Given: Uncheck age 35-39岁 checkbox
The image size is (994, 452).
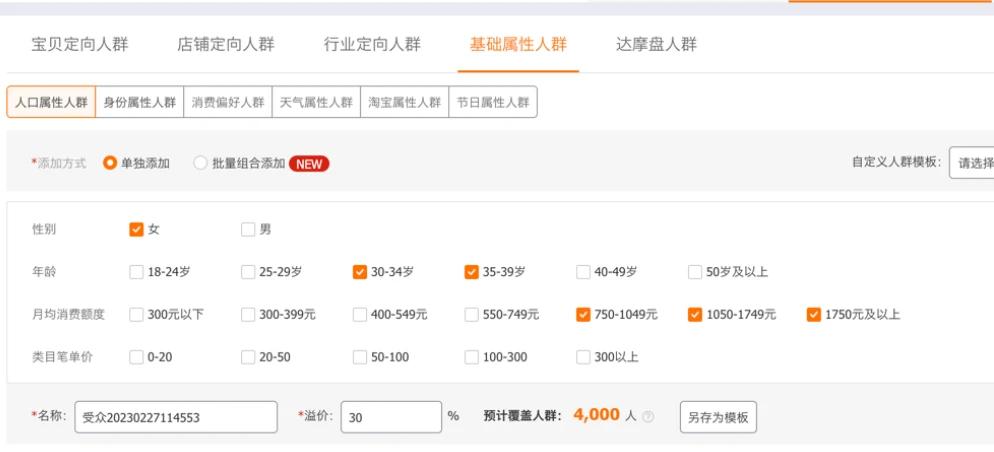Looking at the screenshot, I should click(471, 272).
